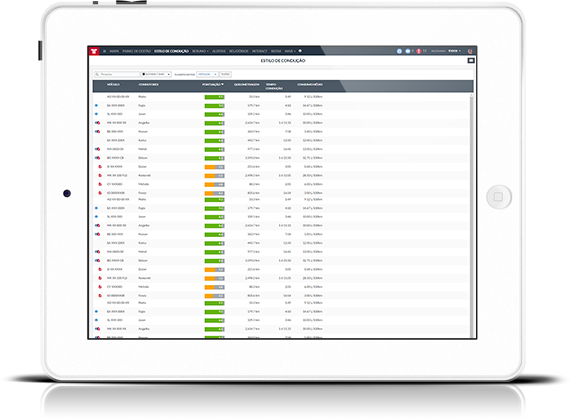
Task: Click the blue circular icon in the top bar
Action: (x=399, y=51)
